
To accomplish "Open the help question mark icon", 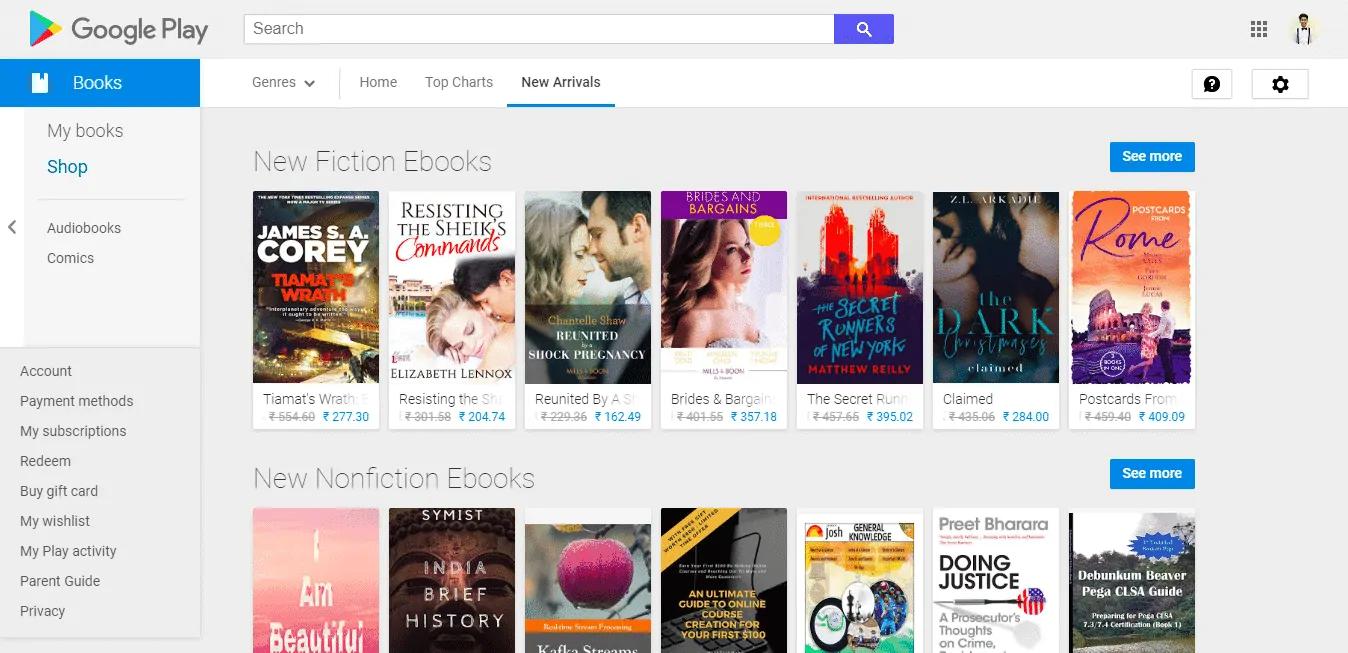I will [1211, 84].
